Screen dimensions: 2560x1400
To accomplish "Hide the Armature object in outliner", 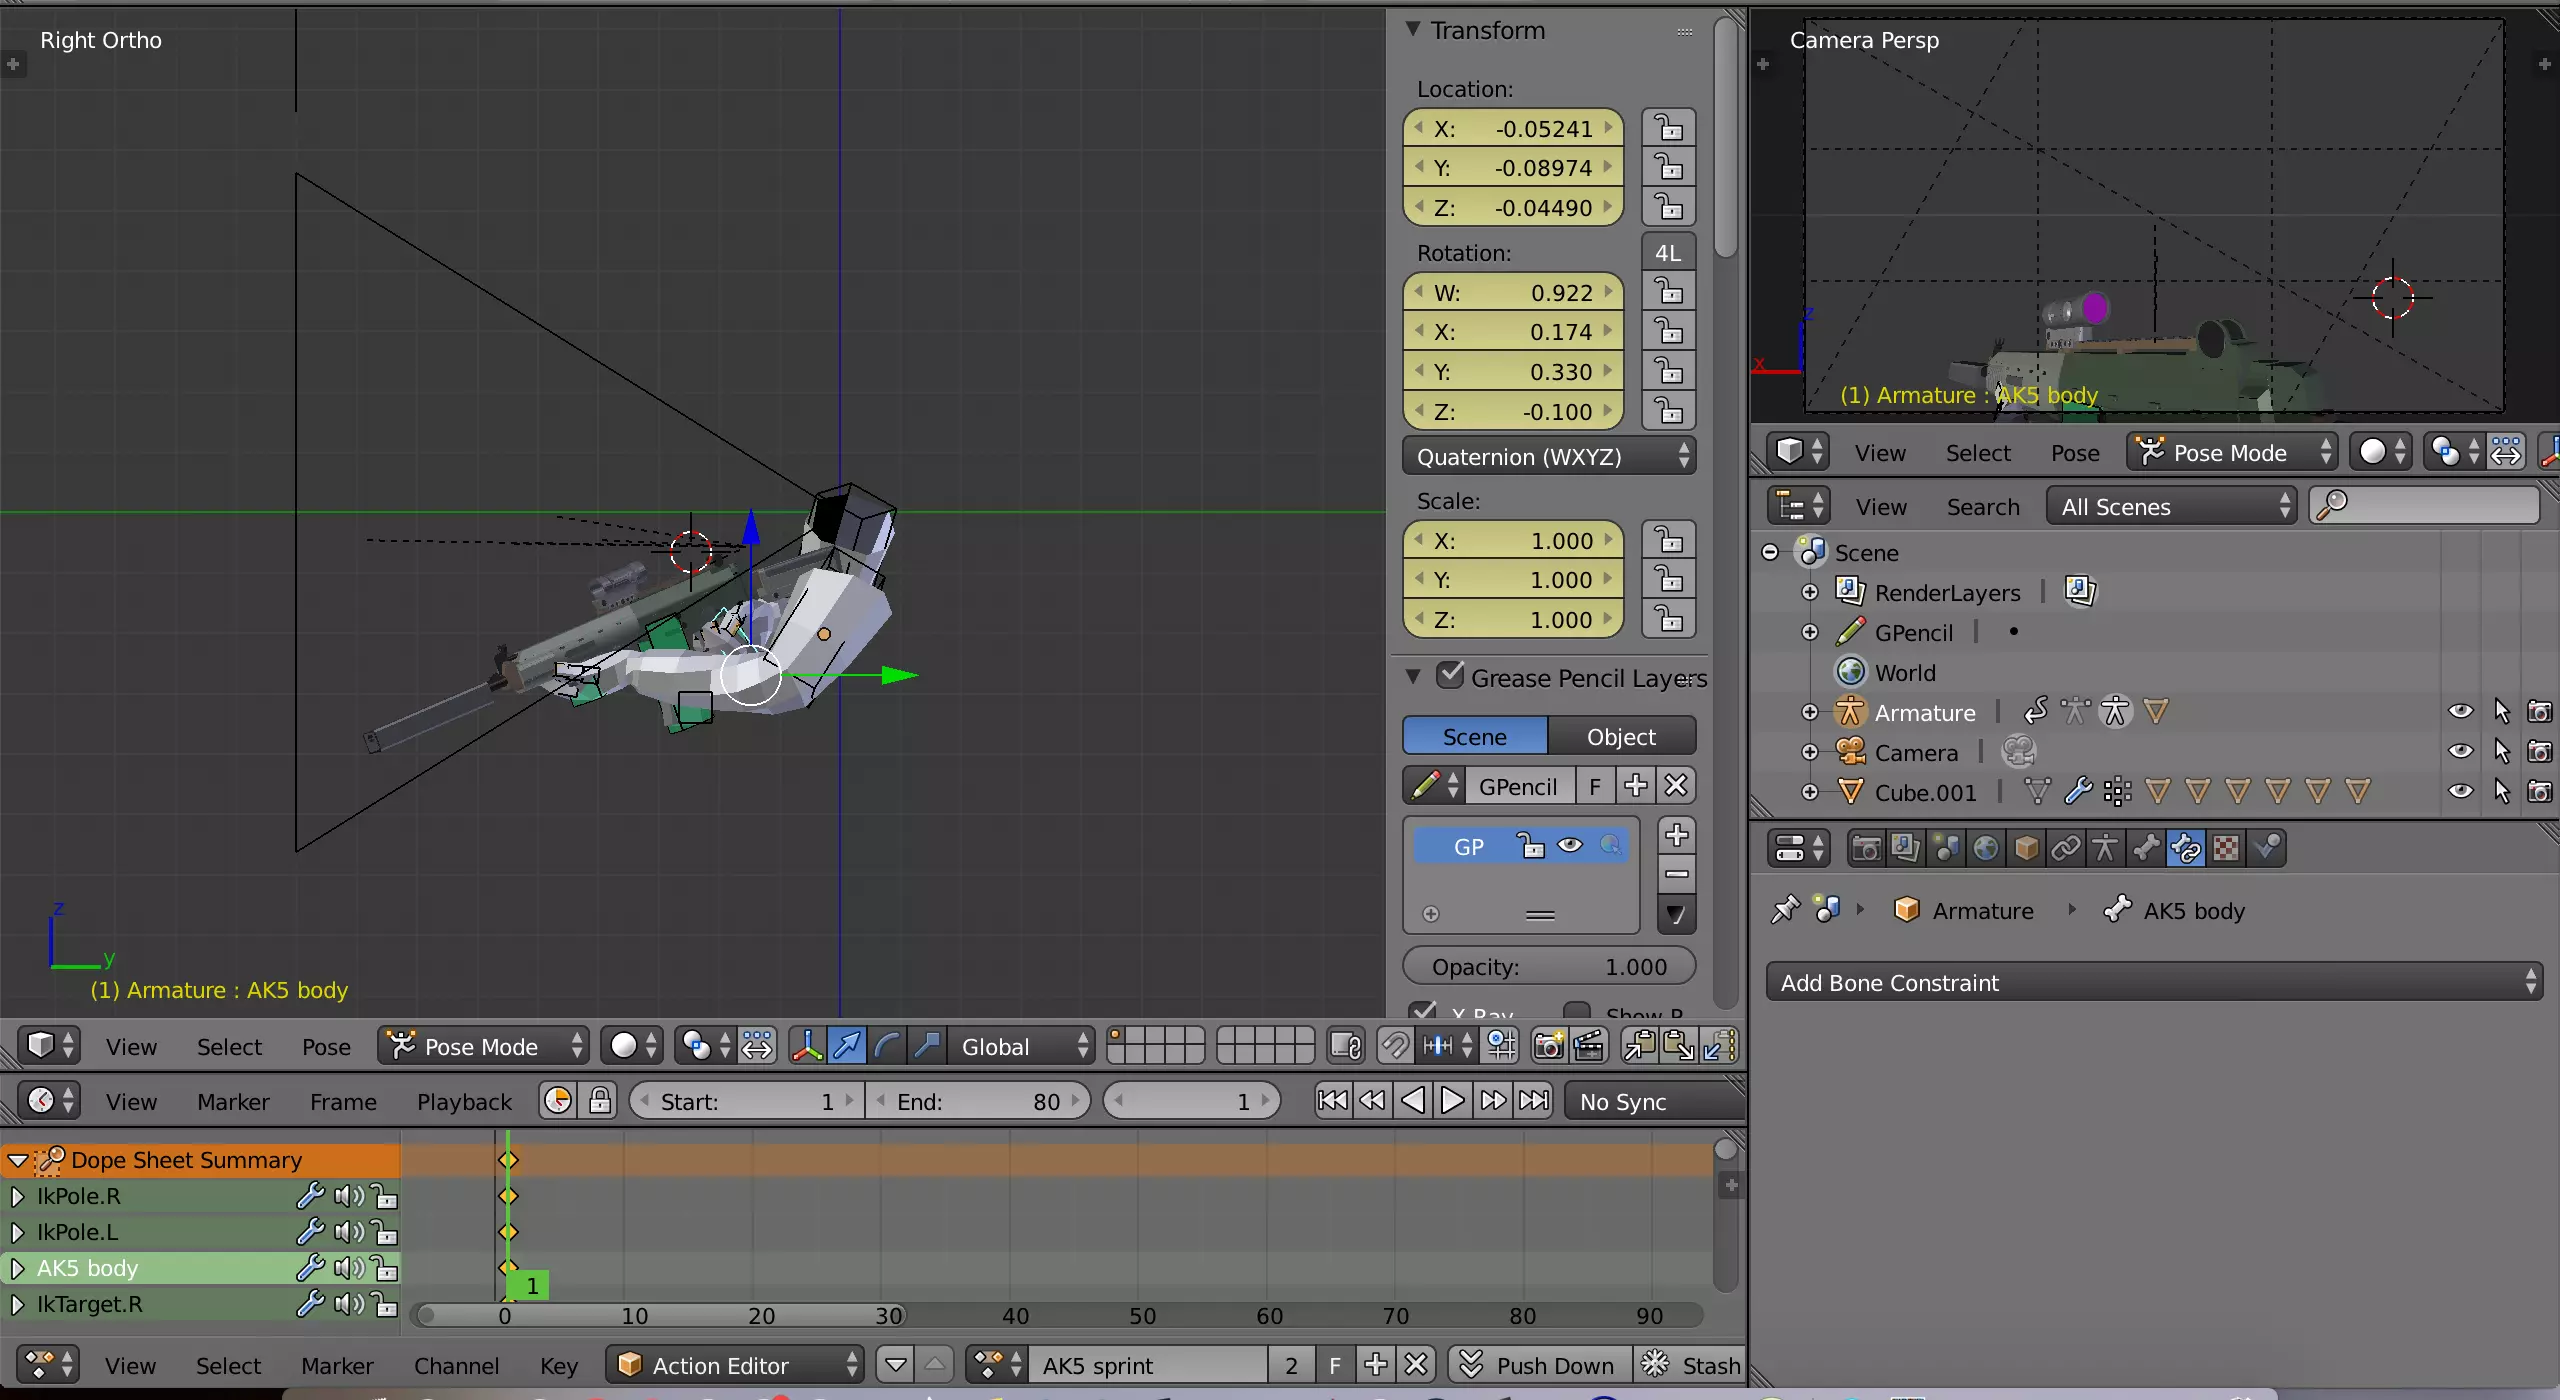I will [x=2460, y=712].
